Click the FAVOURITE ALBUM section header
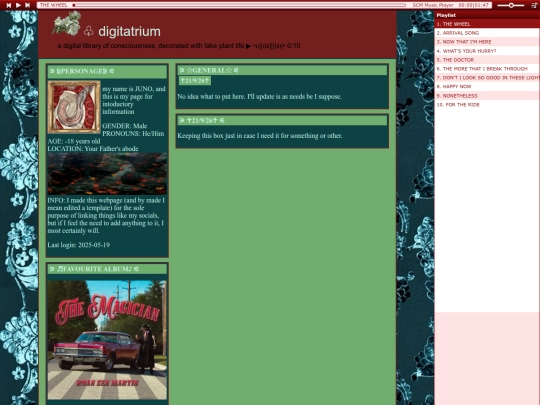The width and height of the screenshot is (540, 405). [x=107, y=269]
